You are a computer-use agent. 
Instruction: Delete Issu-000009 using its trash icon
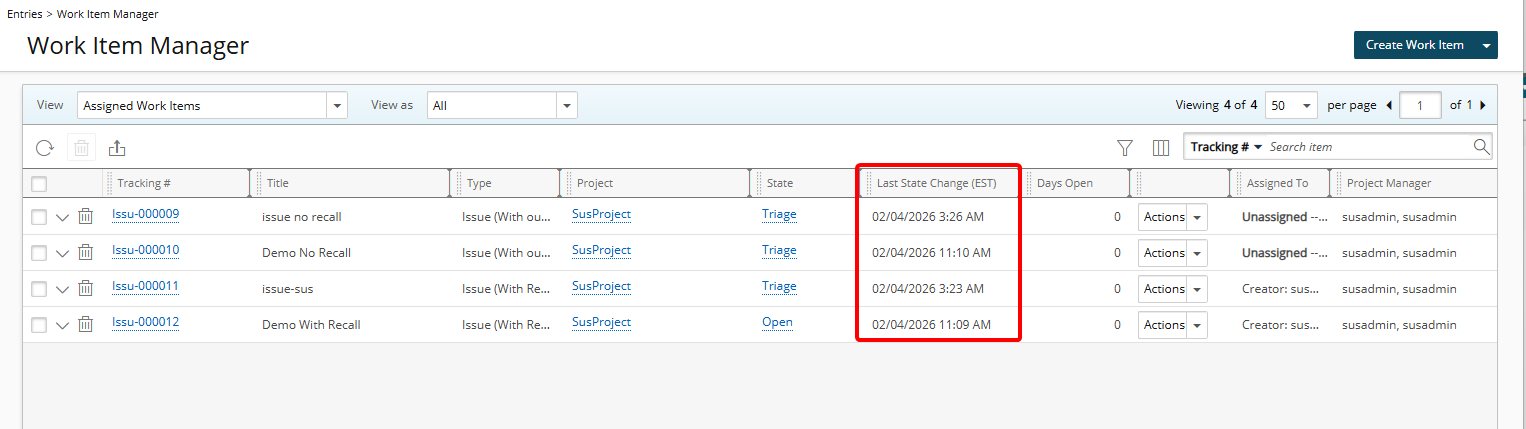tap(86, 217)
